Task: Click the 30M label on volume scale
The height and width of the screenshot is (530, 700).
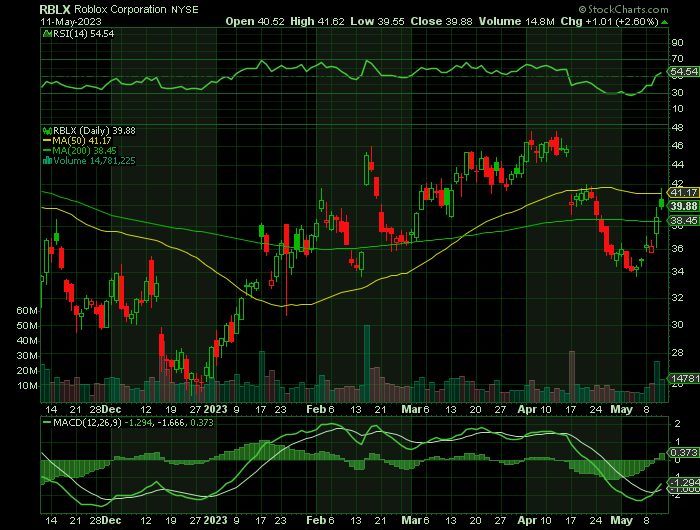Action: point(27,356)
